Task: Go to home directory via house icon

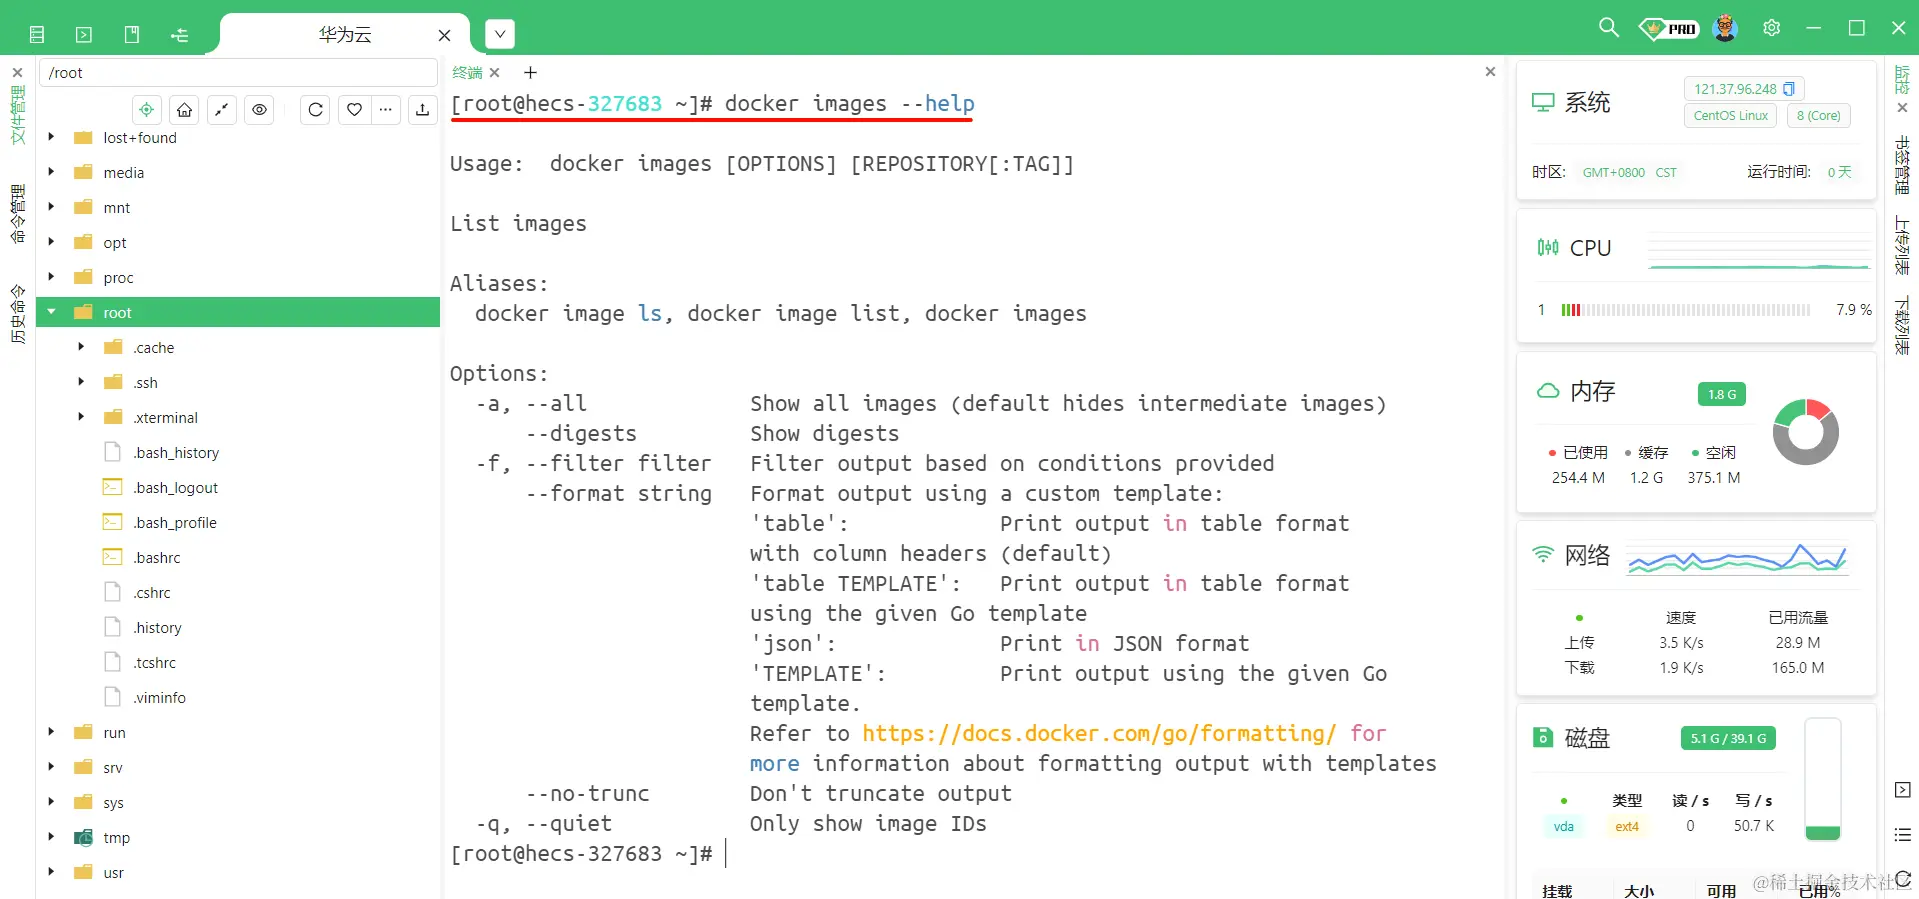Action: 185,110
